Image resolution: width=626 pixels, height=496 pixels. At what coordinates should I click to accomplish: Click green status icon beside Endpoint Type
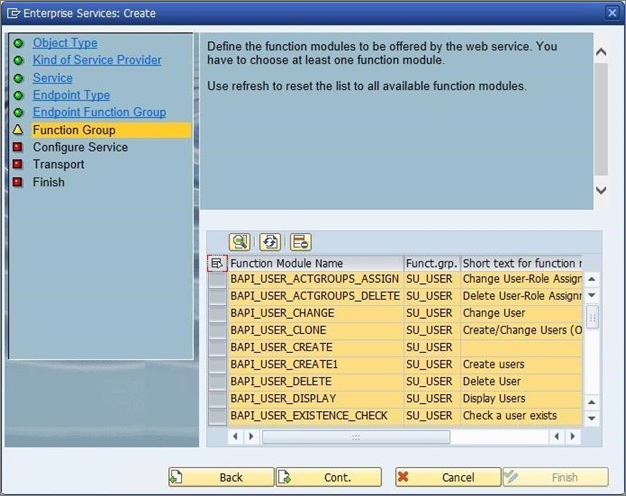[x=18, y=95]
